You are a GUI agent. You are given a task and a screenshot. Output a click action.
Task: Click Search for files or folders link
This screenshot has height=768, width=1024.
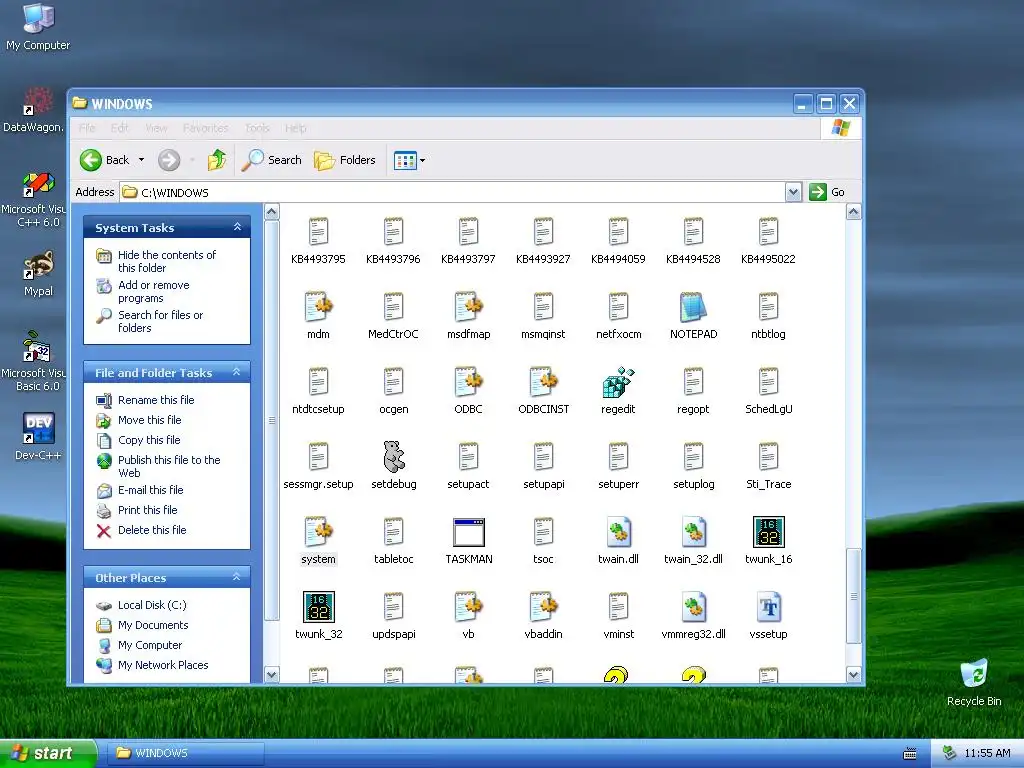click(x=160, y=321)
